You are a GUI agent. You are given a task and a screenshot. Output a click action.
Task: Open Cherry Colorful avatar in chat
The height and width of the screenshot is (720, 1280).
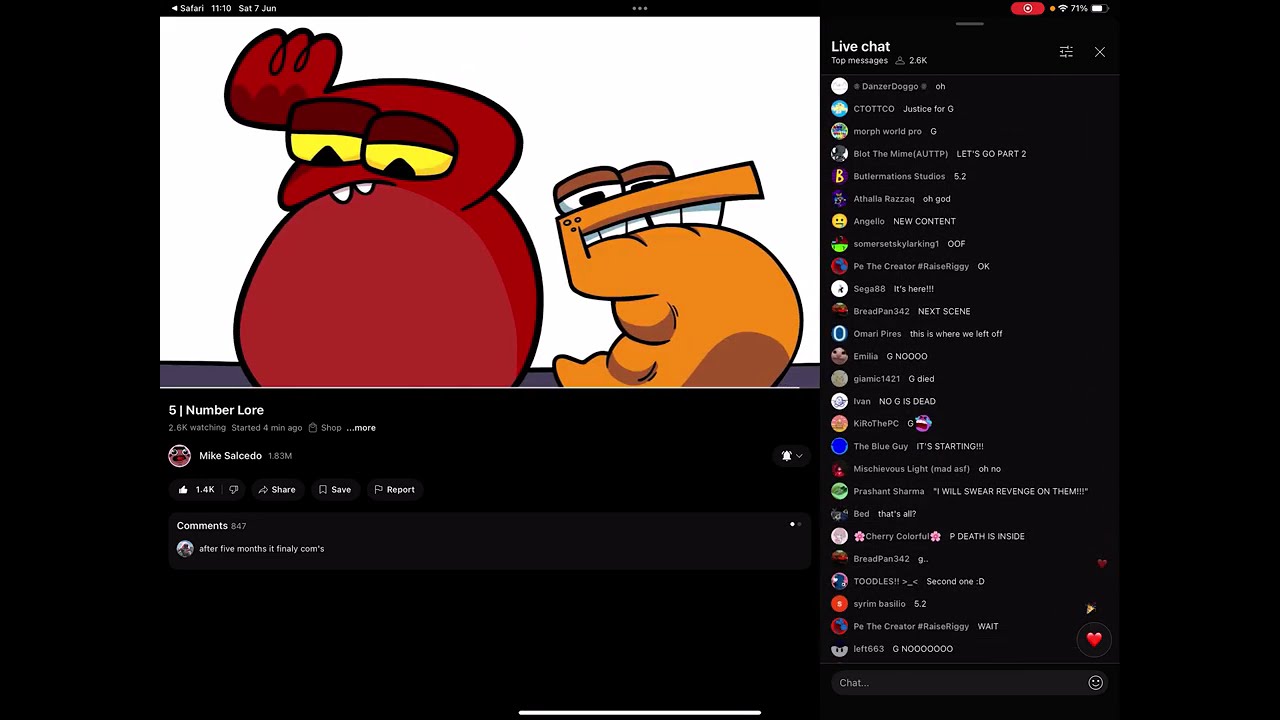tap(839, 536)
